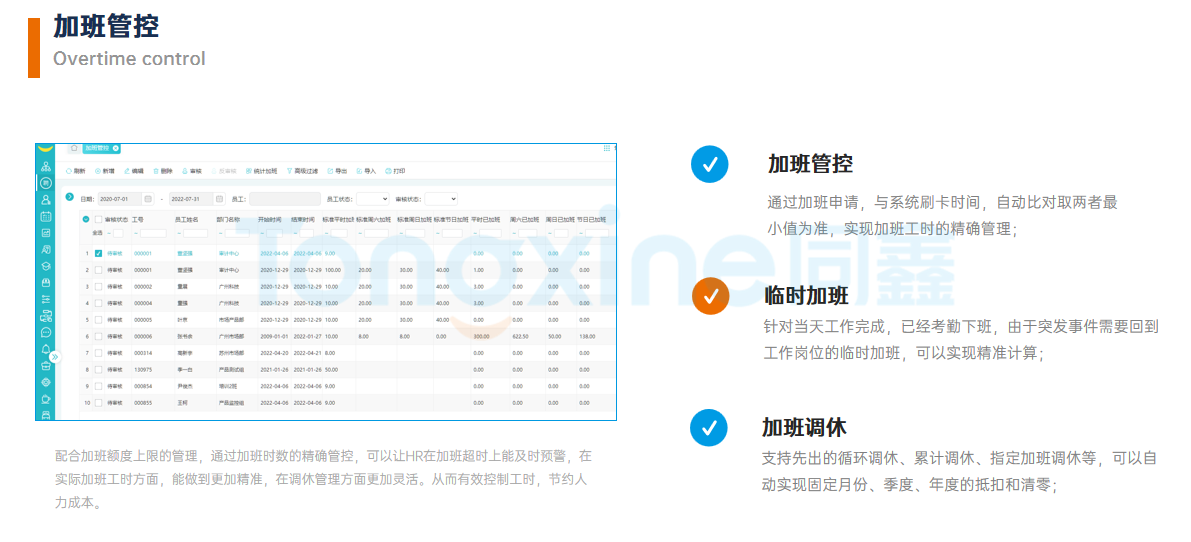The image size is (1191, 542).
Task: Open end date calendar picker
Action: (x=220, y=199)
